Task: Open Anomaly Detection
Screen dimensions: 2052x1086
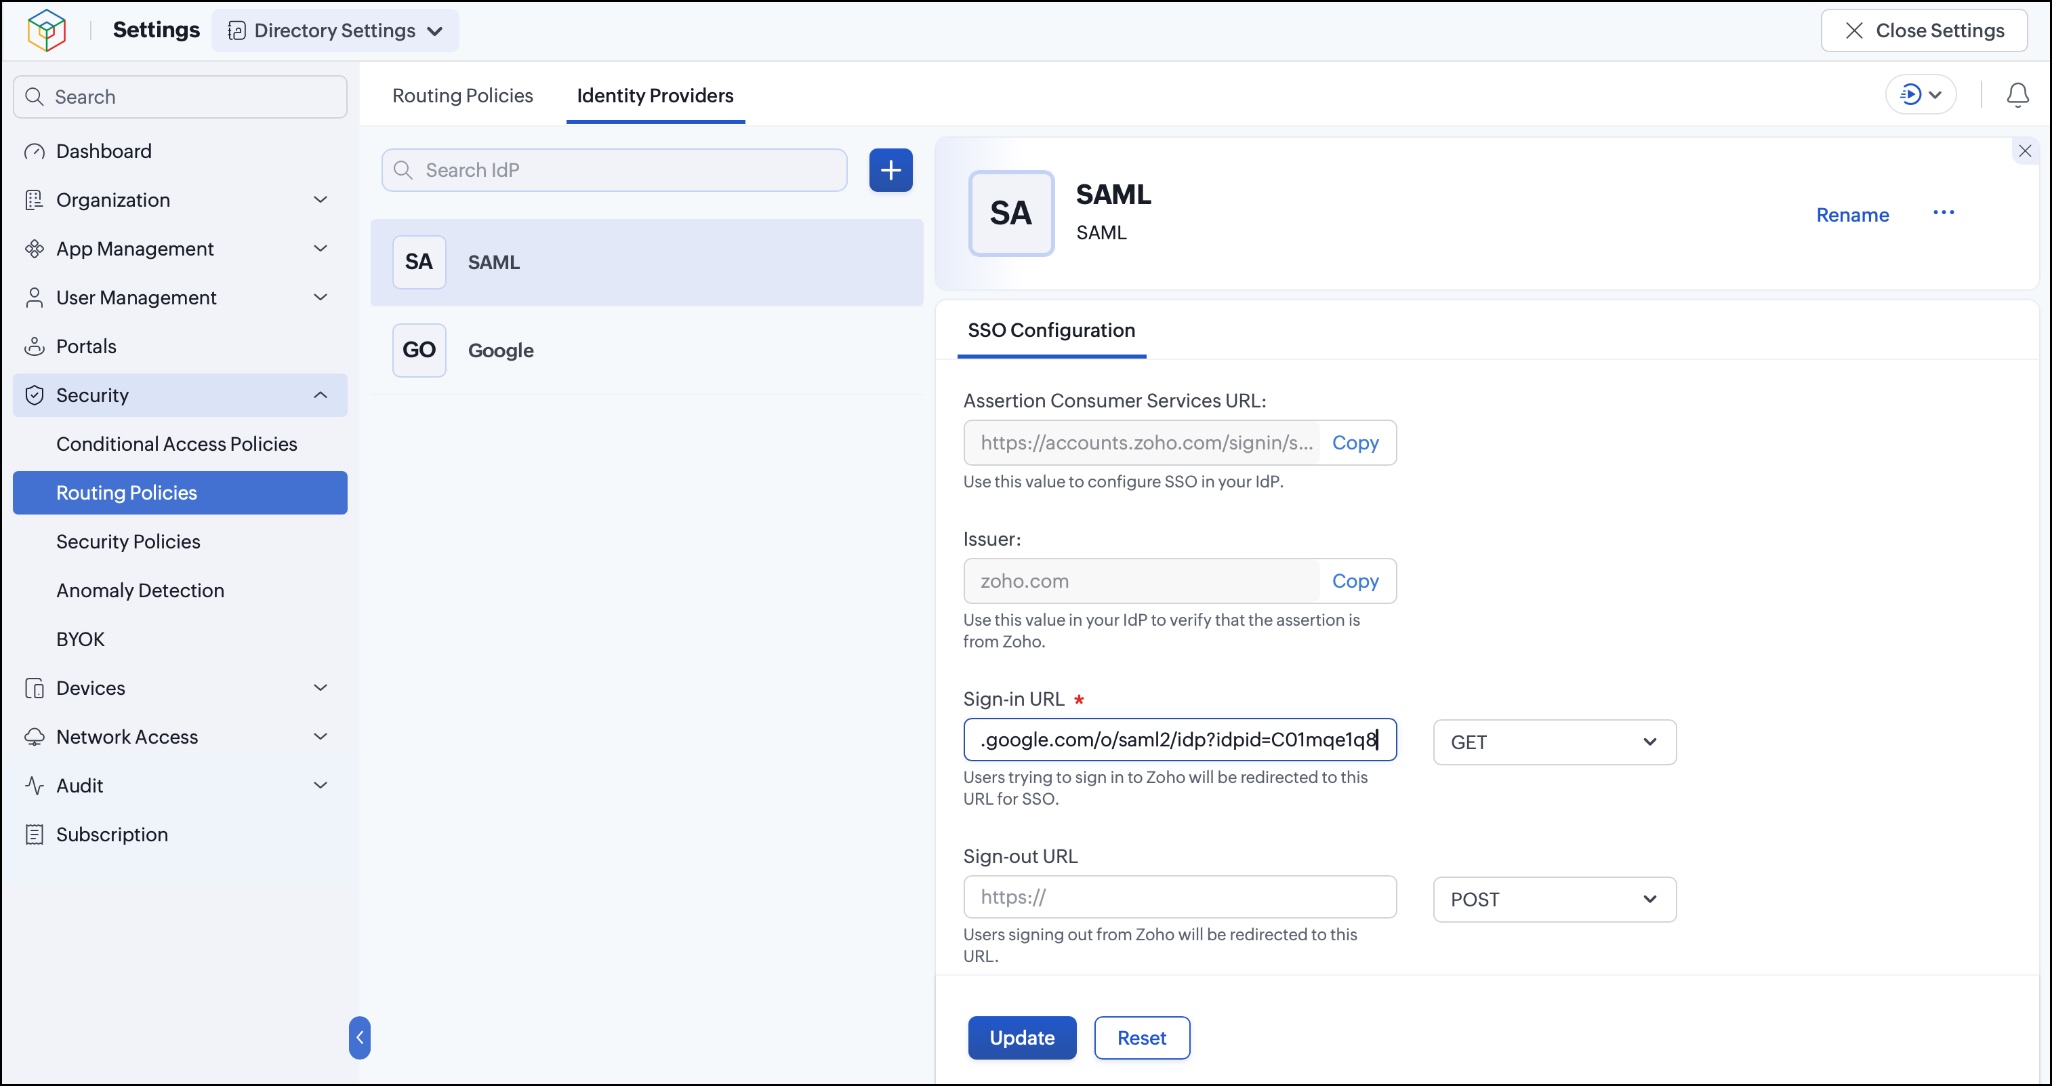Action: [x=140, y=591]
